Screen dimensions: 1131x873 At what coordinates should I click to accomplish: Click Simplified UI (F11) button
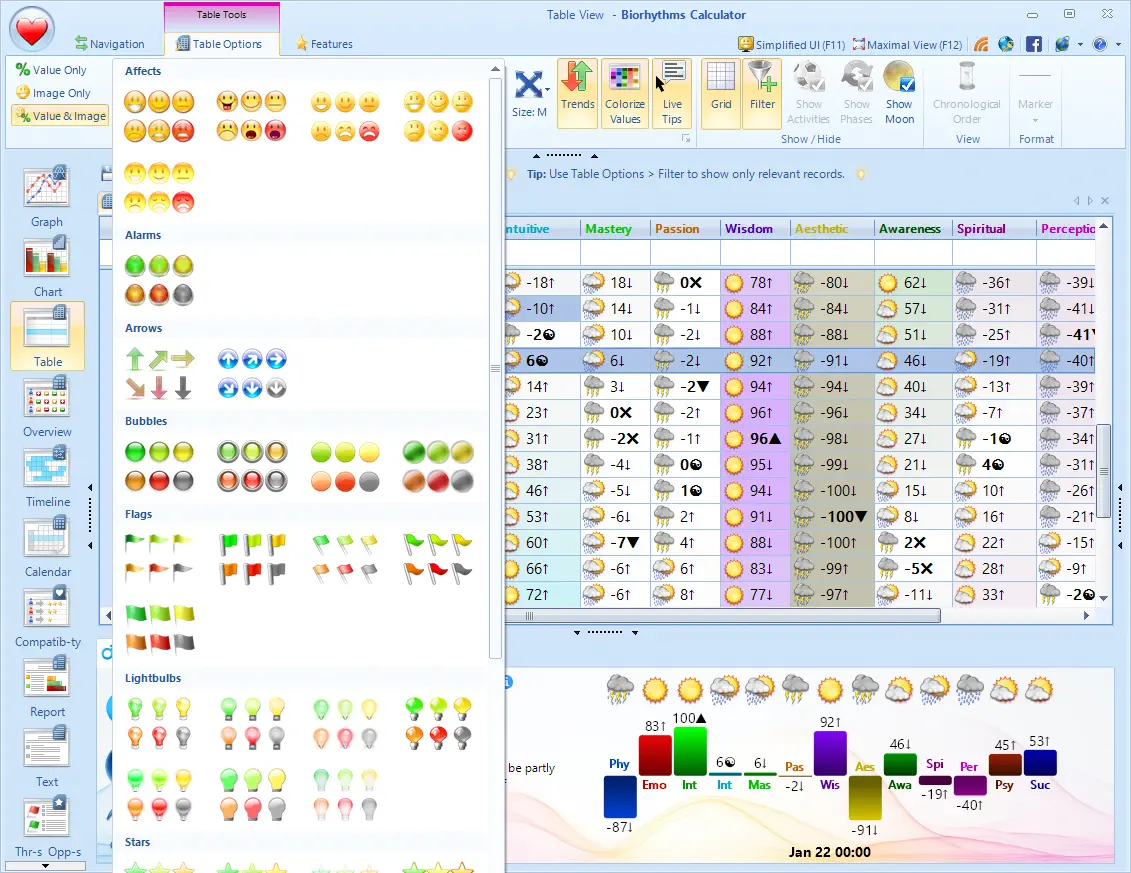[x=792, y=45]
